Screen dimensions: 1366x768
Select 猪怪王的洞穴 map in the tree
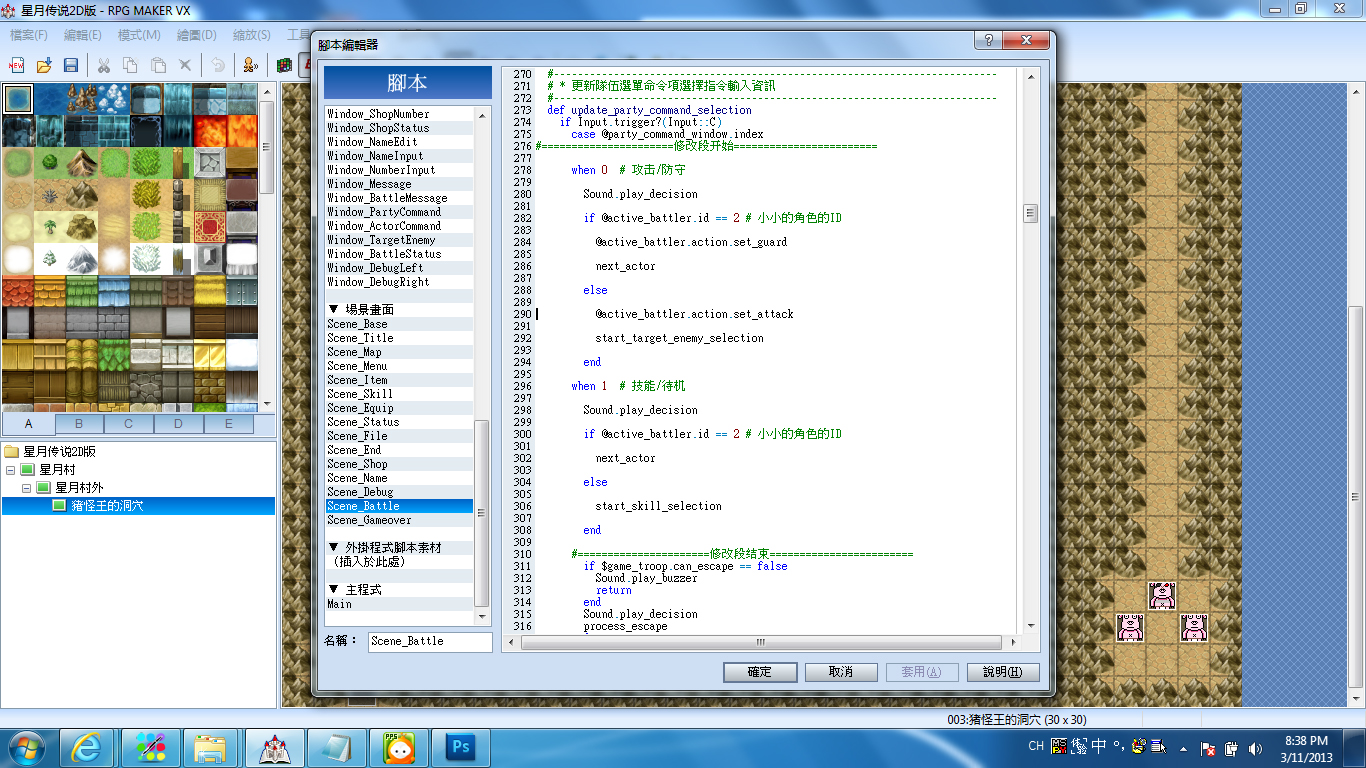[x=138, y=506]
